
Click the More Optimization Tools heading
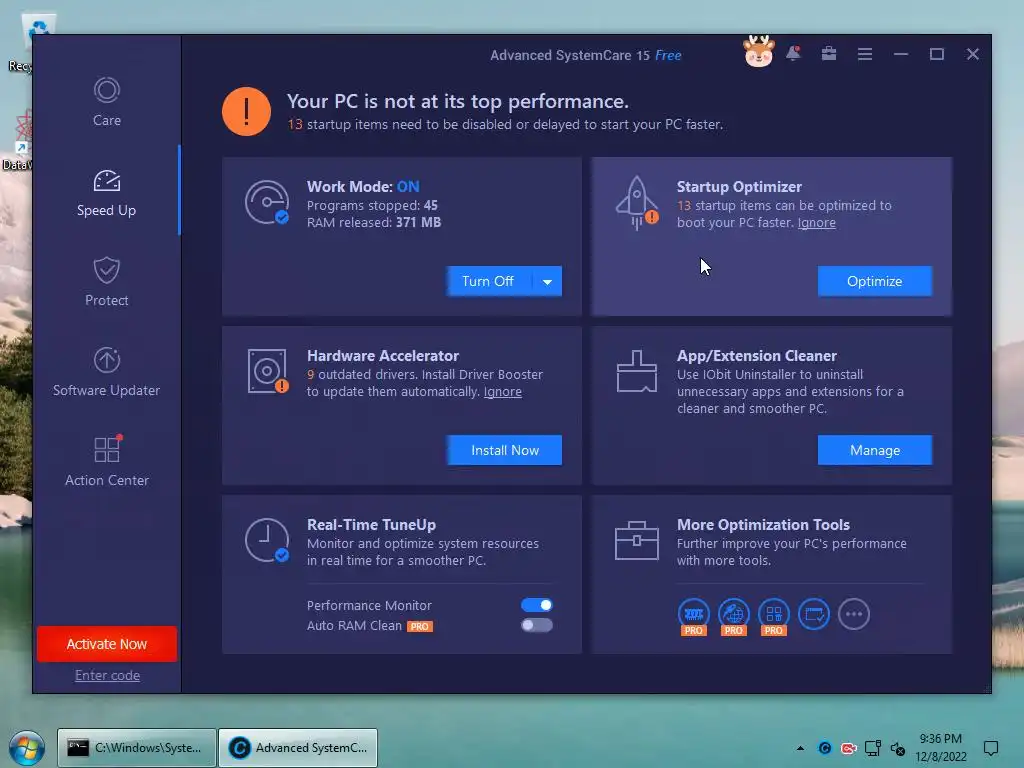(763, 525)
